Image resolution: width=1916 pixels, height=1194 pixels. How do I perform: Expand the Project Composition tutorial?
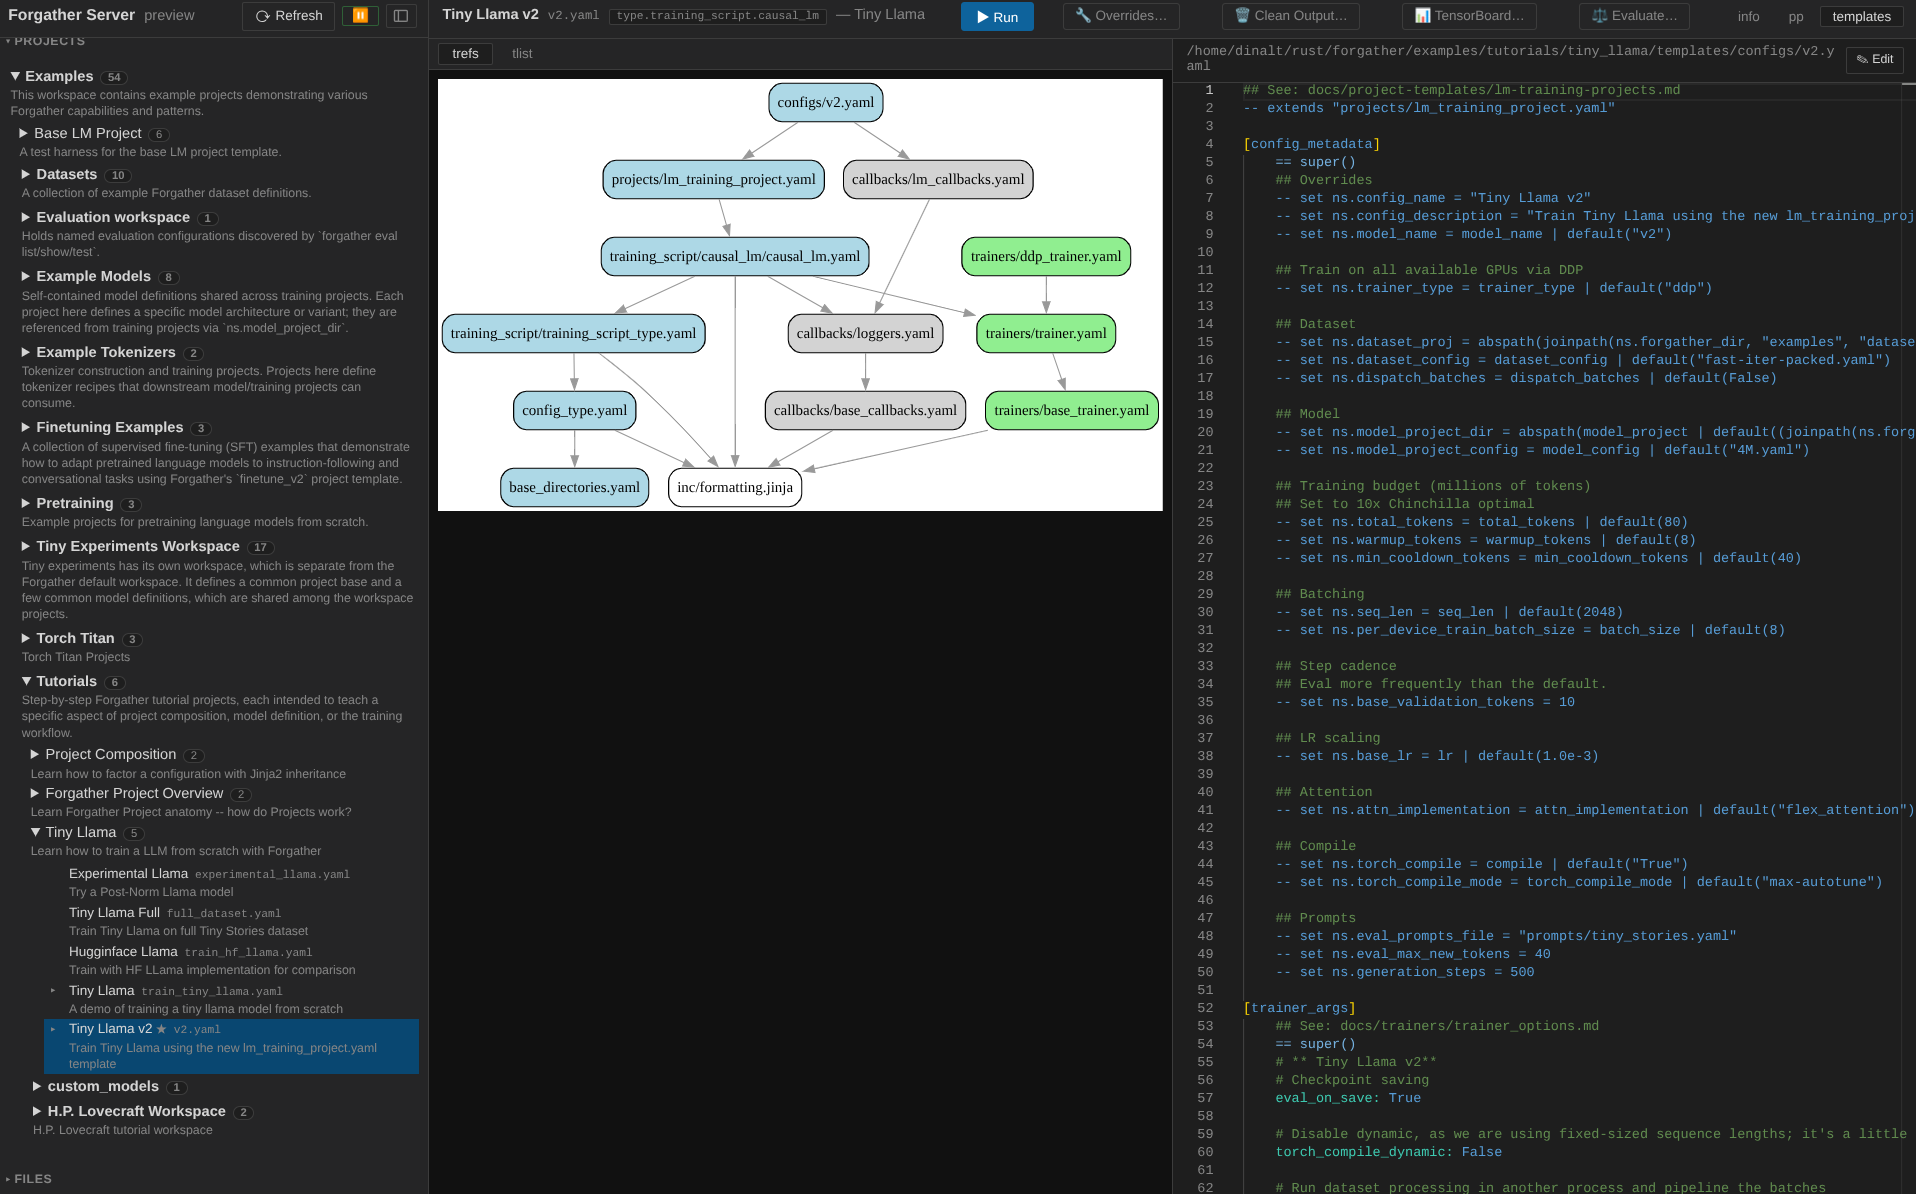tap(35, 754)
